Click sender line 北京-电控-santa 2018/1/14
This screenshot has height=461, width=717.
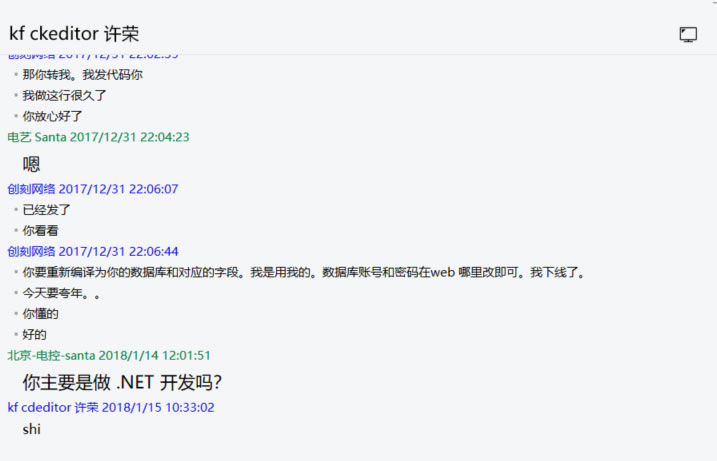point(109,355)
